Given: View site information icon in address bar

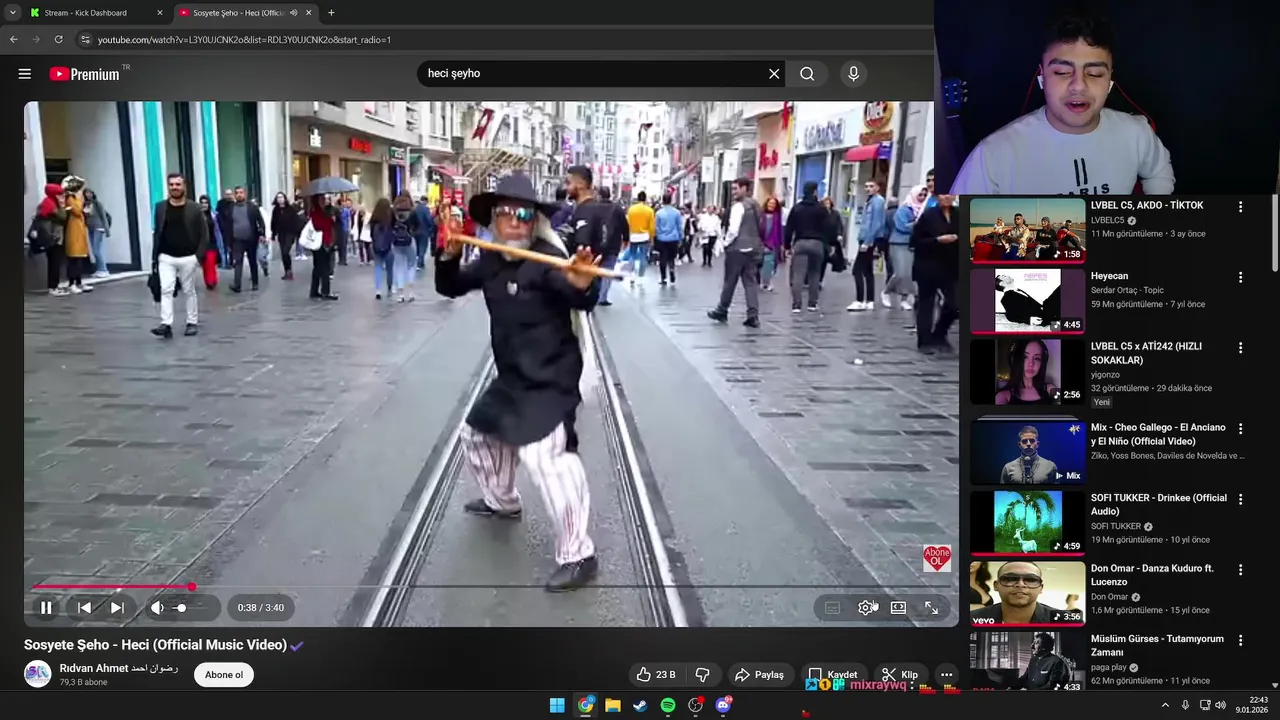Looking at the screenshot, I should click(x=86, y=40).
